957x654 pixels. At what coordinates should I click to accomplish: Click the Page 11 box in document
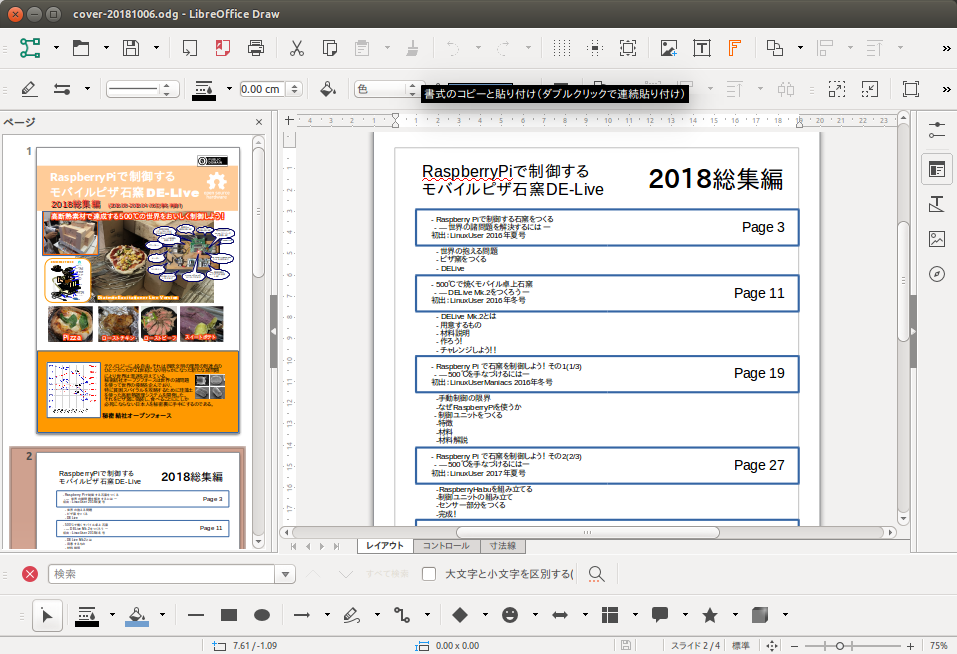click(x=607, y=293)
